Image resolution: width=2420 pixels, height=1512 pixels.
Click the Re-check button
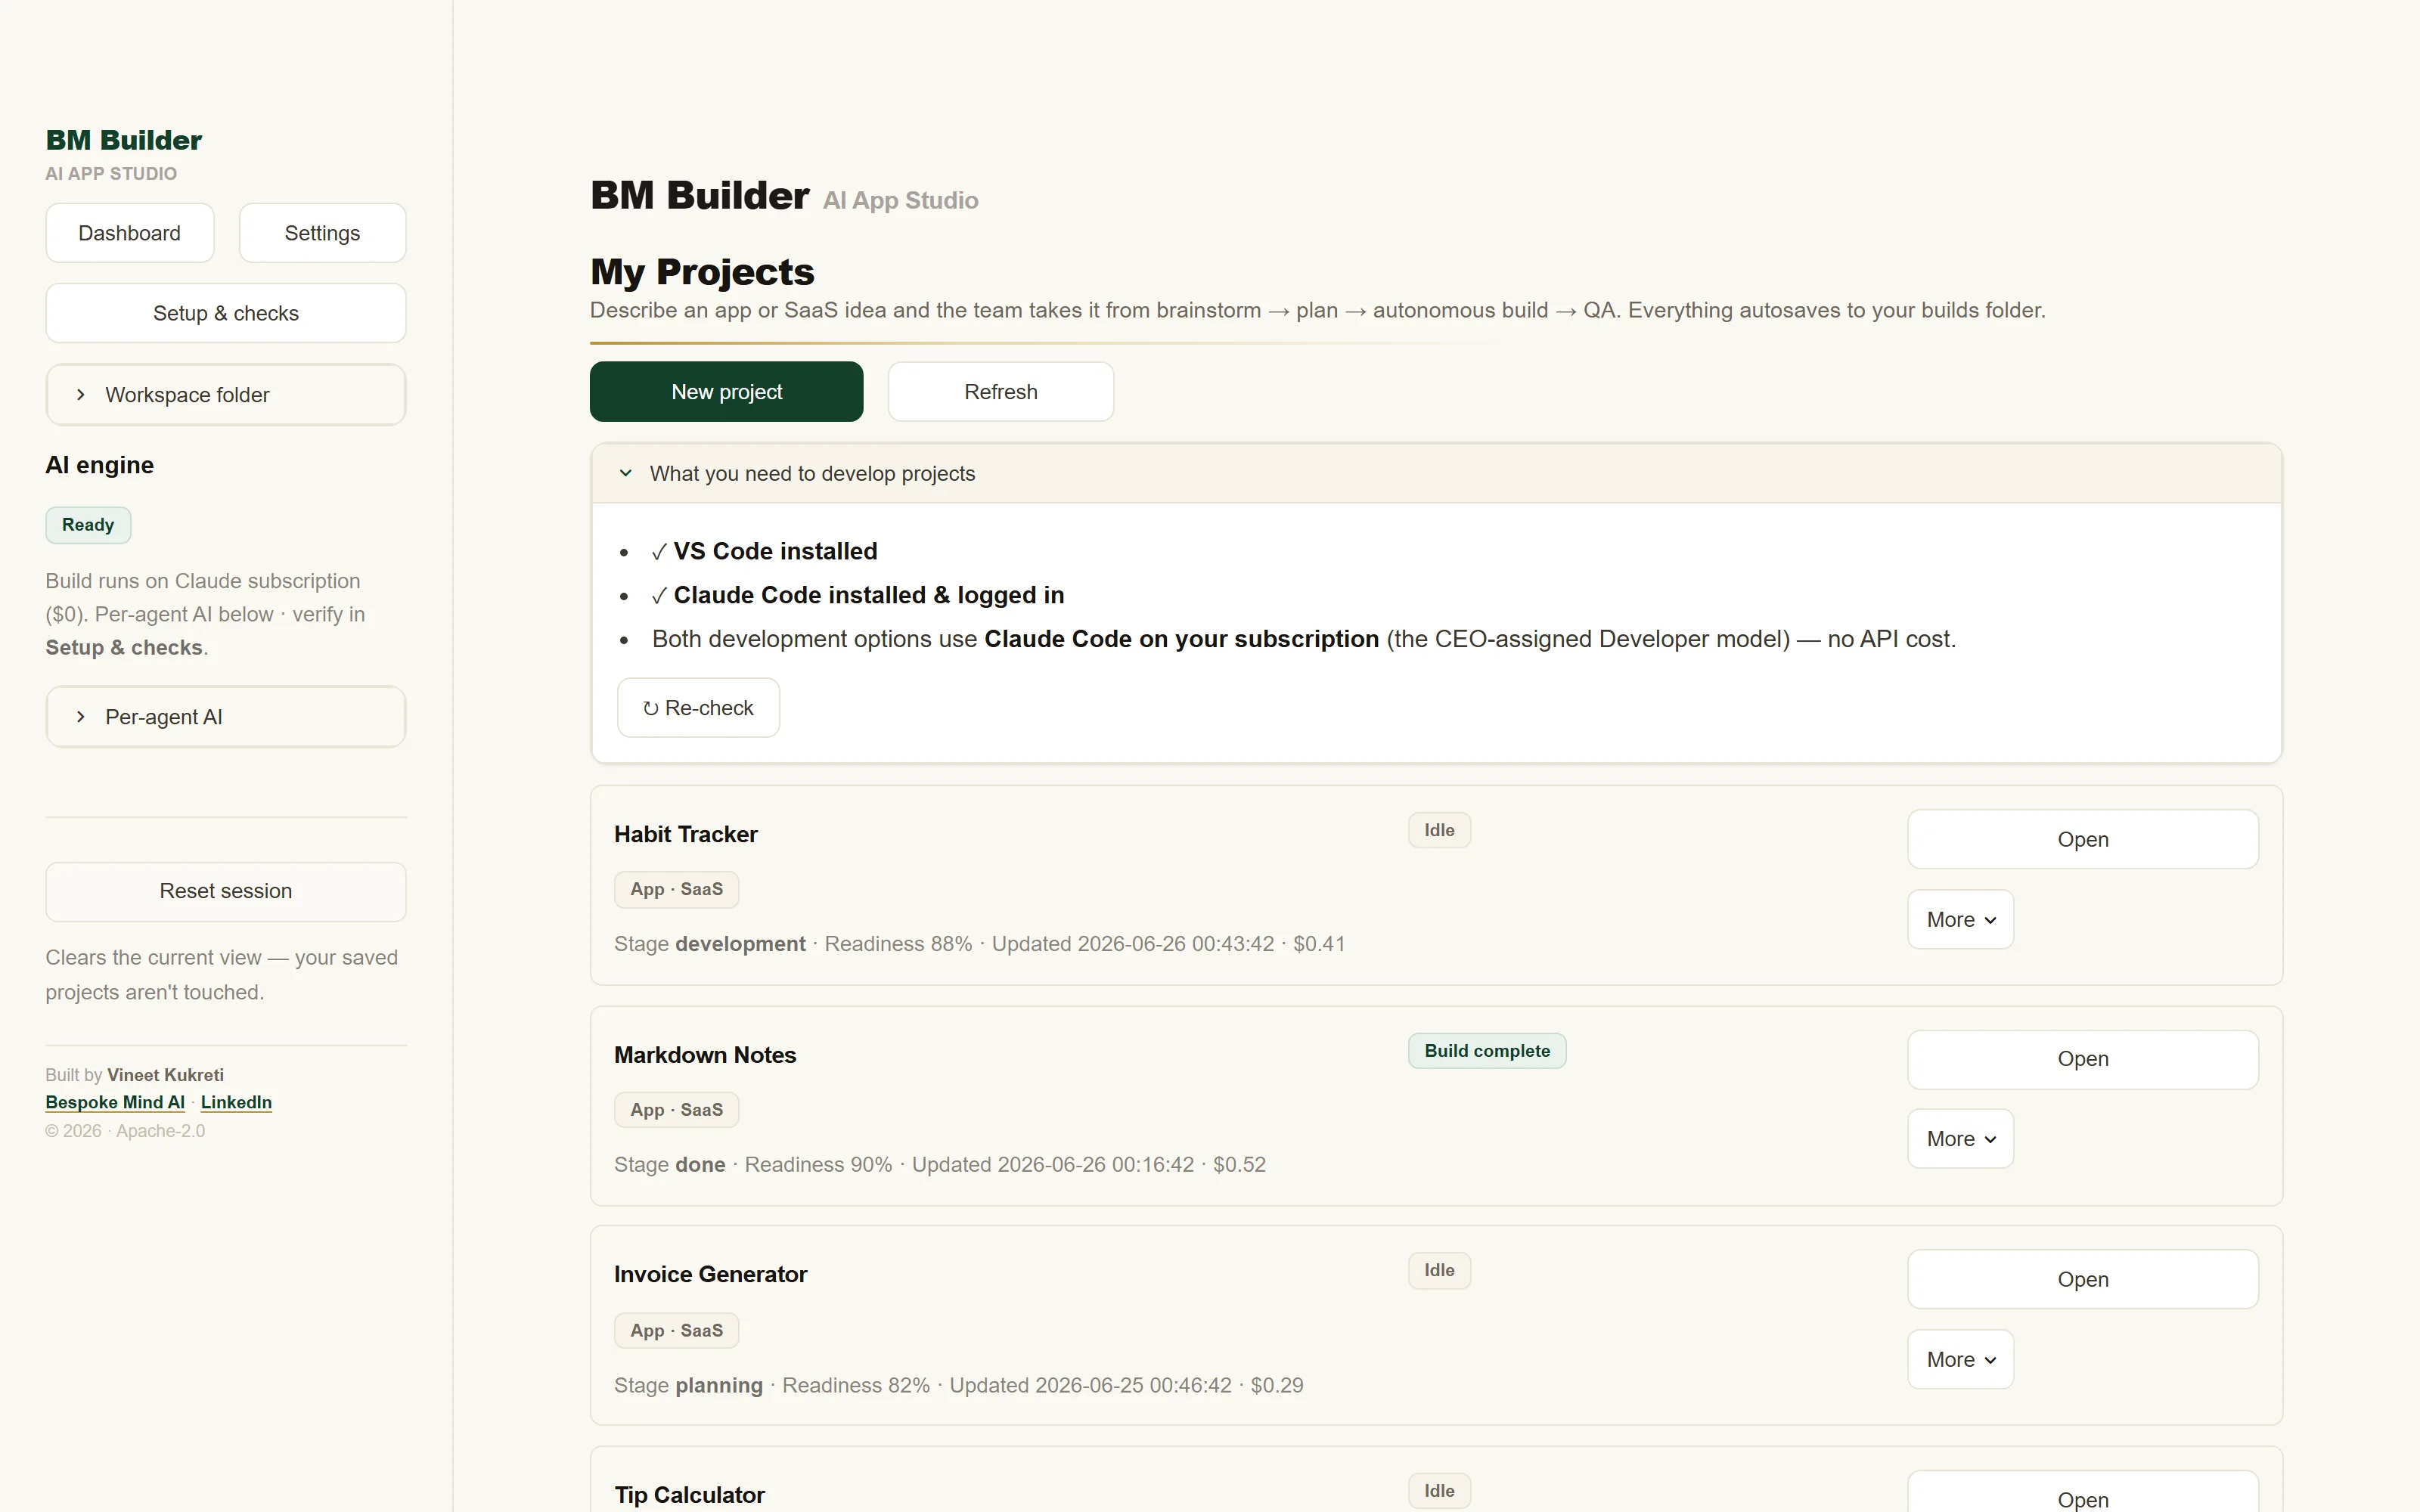pos(698,708)
